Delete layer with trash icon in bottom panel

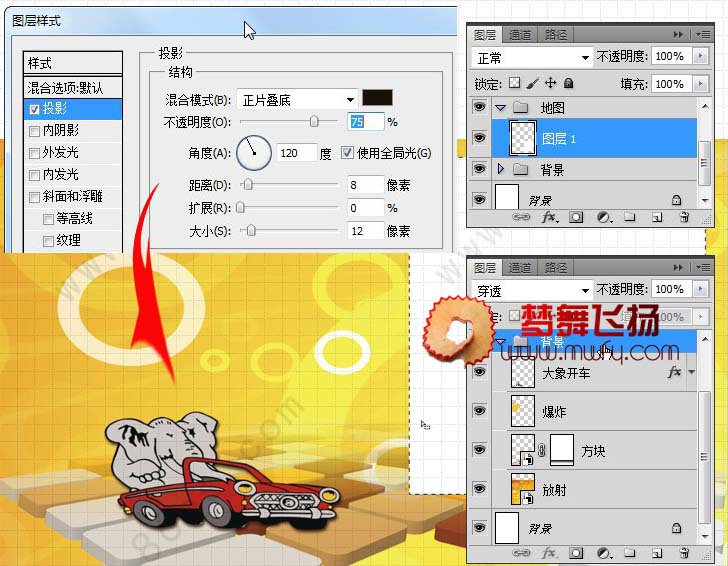(x=684, y=553)
